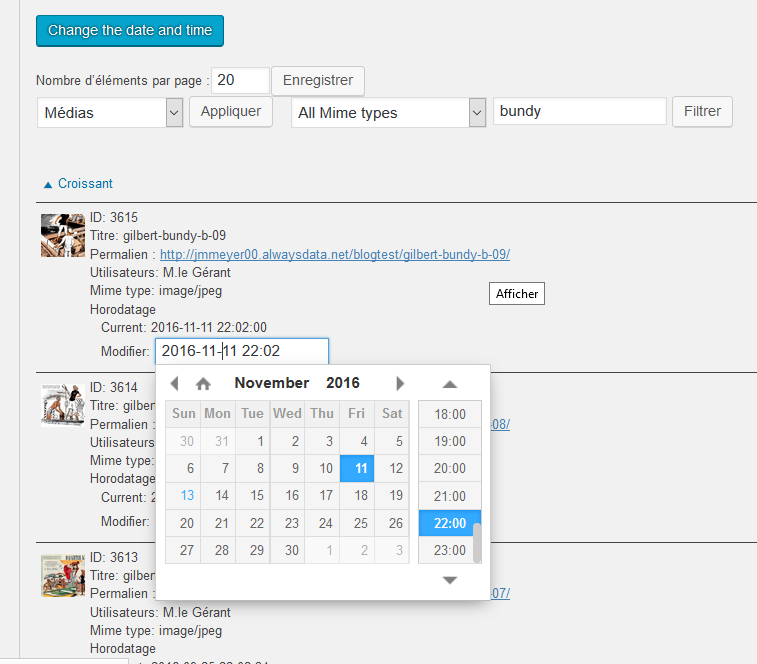Image resolution: width=757 pixels, height=664 pixels.
Task: Select October 31 in calendar
Action: 218,441
